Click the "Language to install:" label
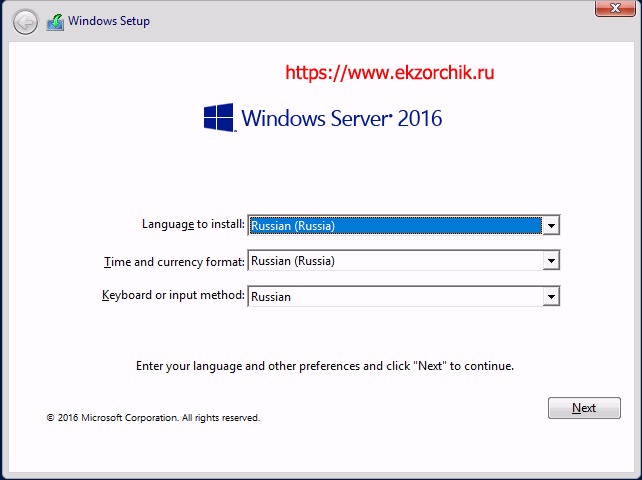 pos(193,224)
